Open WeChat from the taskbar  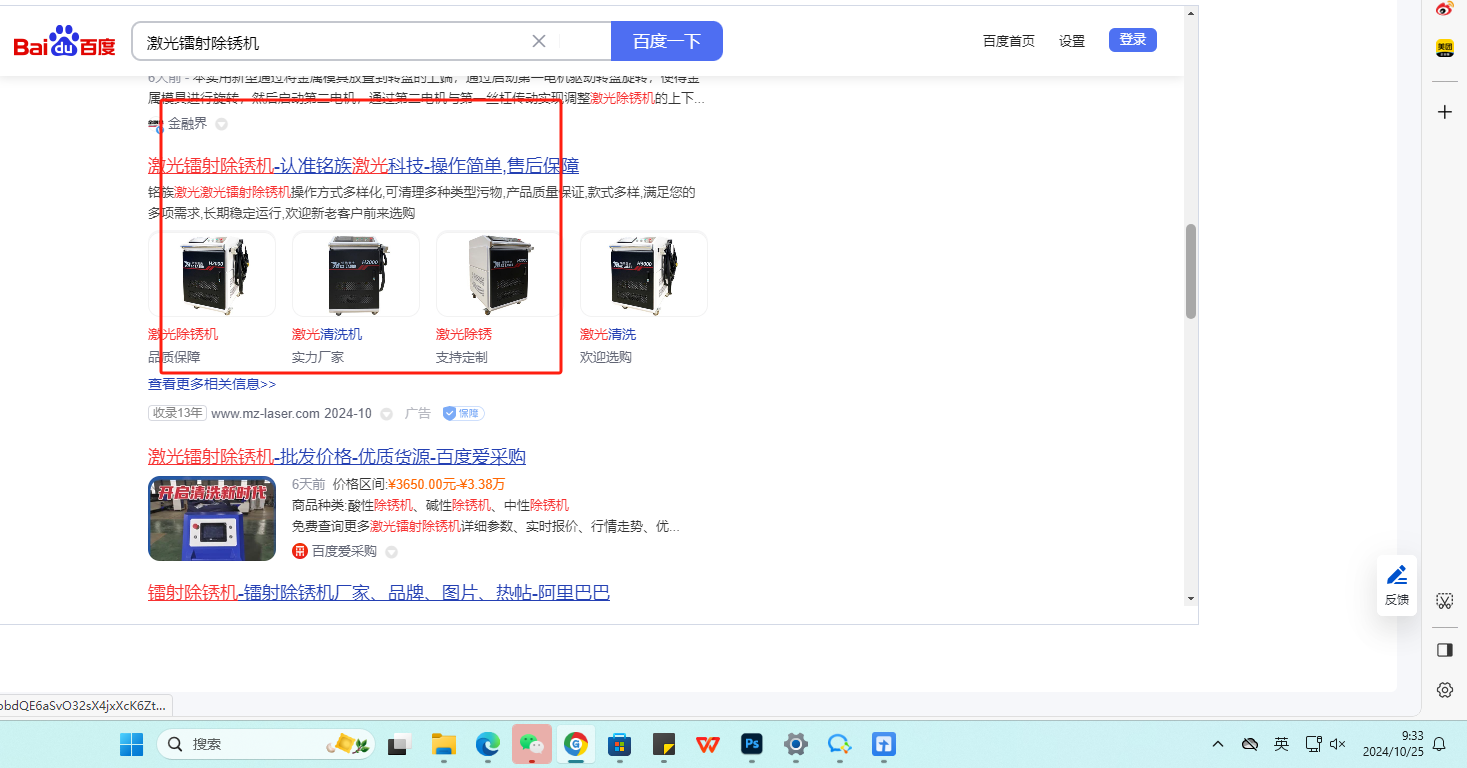531,744
